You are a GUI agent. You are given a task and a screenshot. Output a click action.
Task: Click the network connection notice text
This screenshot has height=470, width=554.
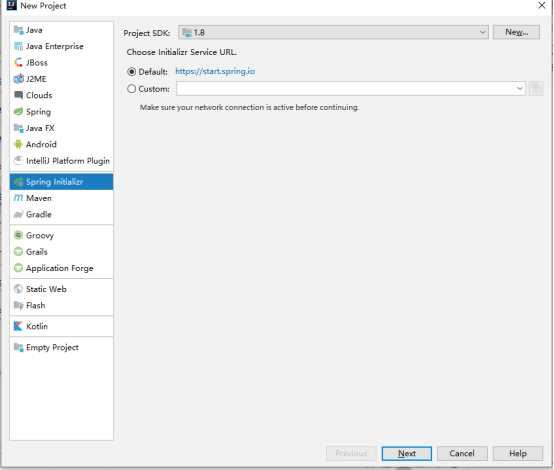(x=249, y=107)
